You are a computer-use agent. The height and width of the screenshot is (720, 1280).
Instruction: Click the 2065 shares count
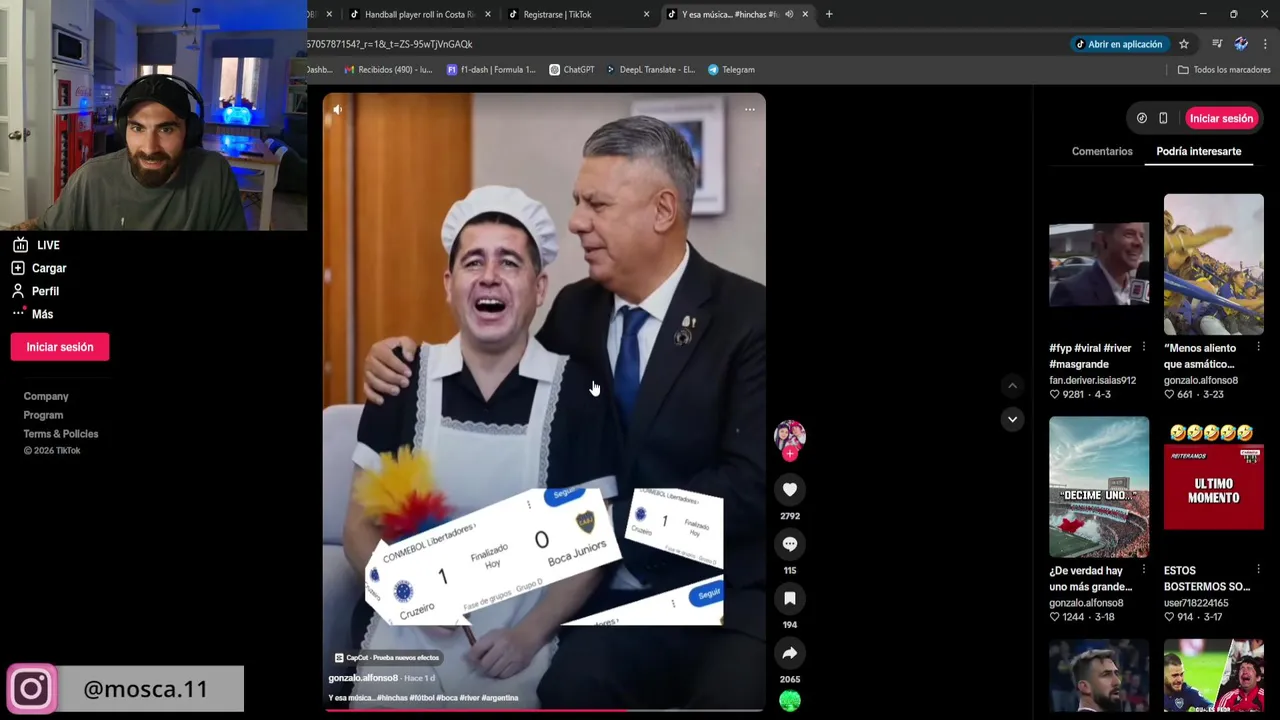[x=790, y=679]
